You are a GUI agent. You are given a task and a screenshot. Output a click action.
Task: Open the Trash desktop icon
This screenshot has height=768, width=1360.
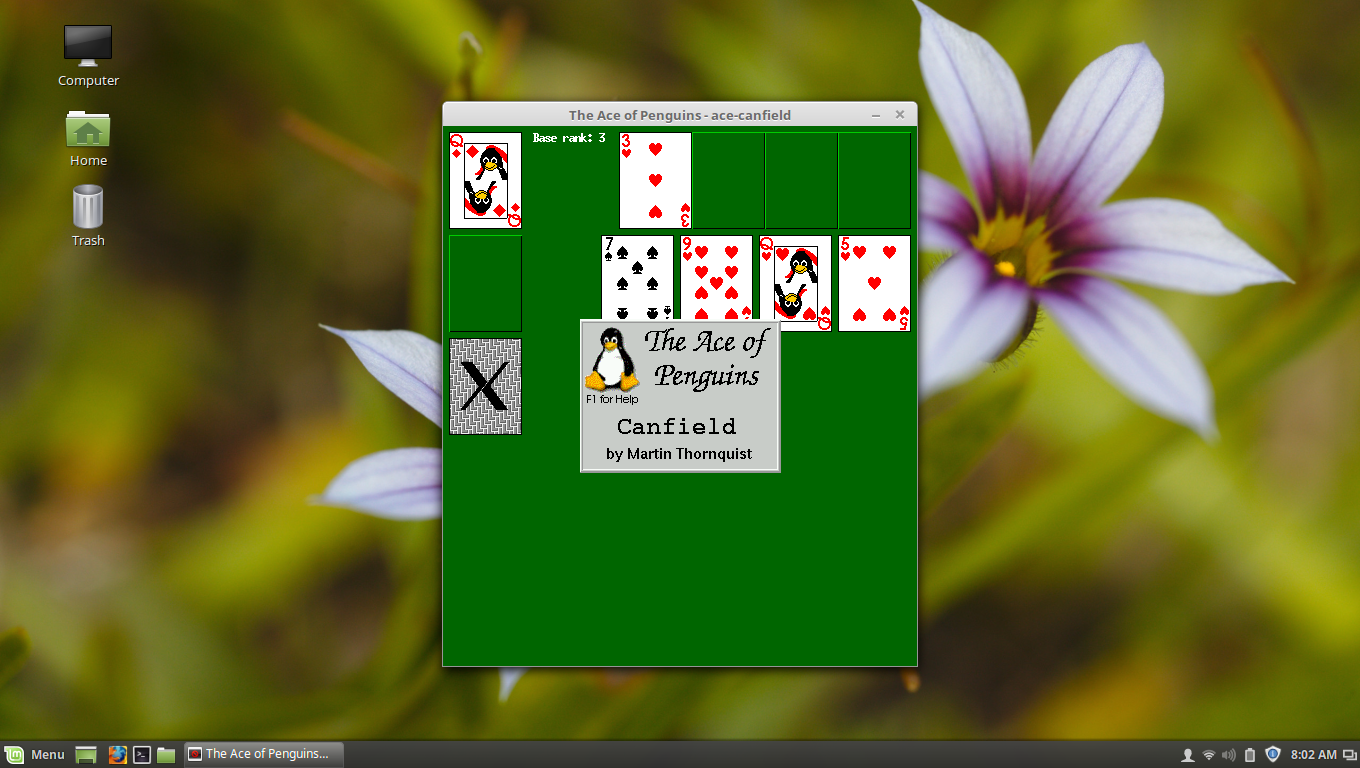[x=88, y=216]
